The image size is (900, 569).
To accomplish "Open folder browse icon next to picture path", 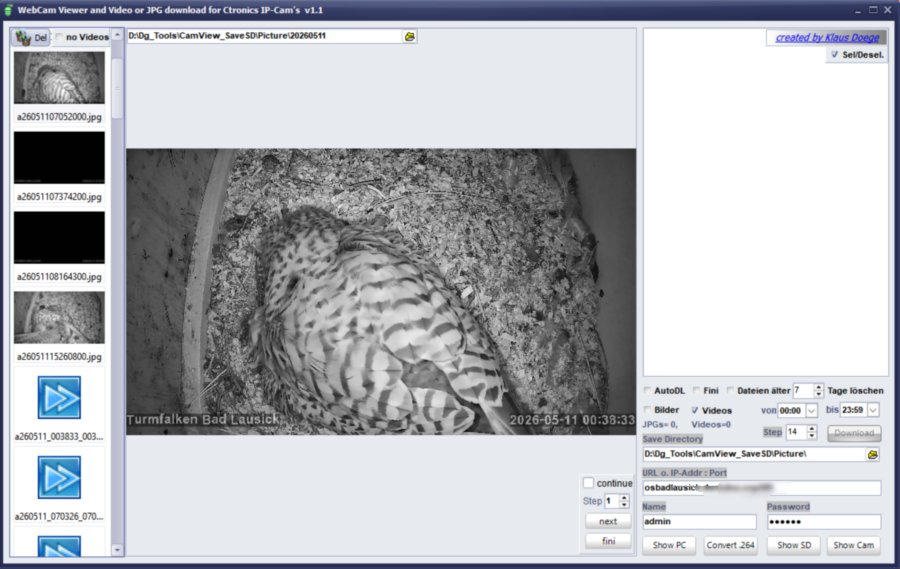I will (409, 36).
